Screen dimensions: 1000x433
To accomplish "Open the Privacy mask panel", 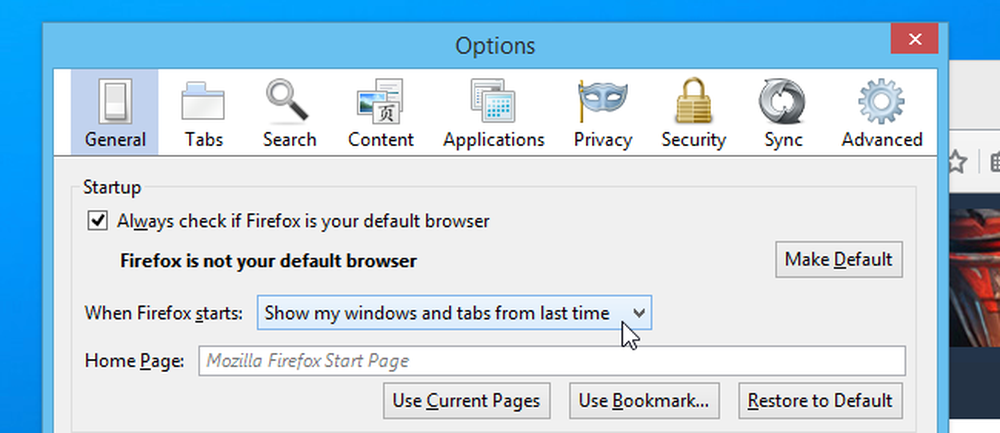I will [603, 112].
